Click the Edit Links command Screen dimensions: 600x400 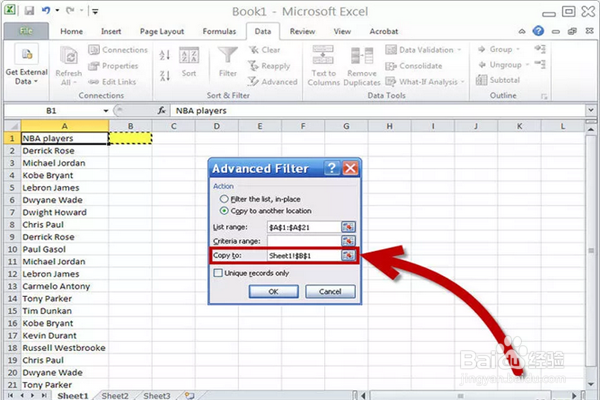pos(112,82)
